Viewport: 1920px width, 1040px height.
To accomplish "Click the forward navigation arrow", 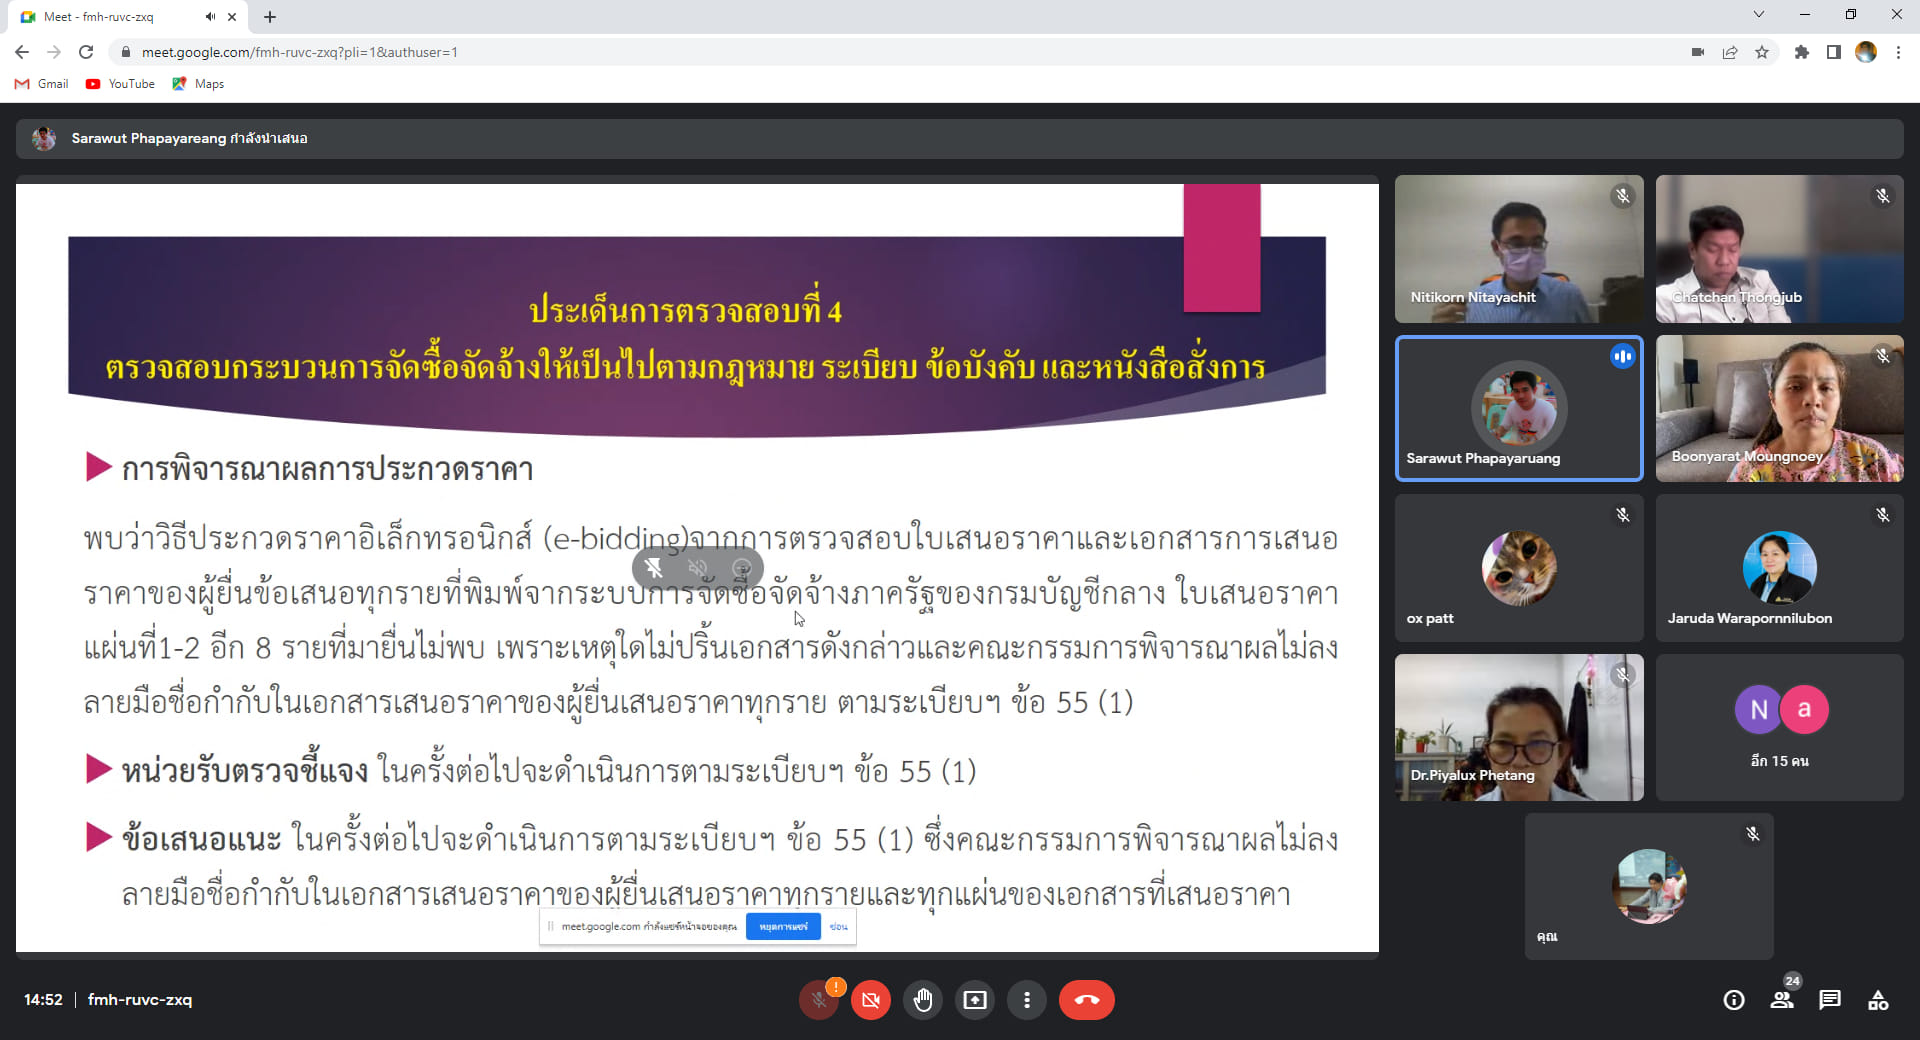I will 54,52.
